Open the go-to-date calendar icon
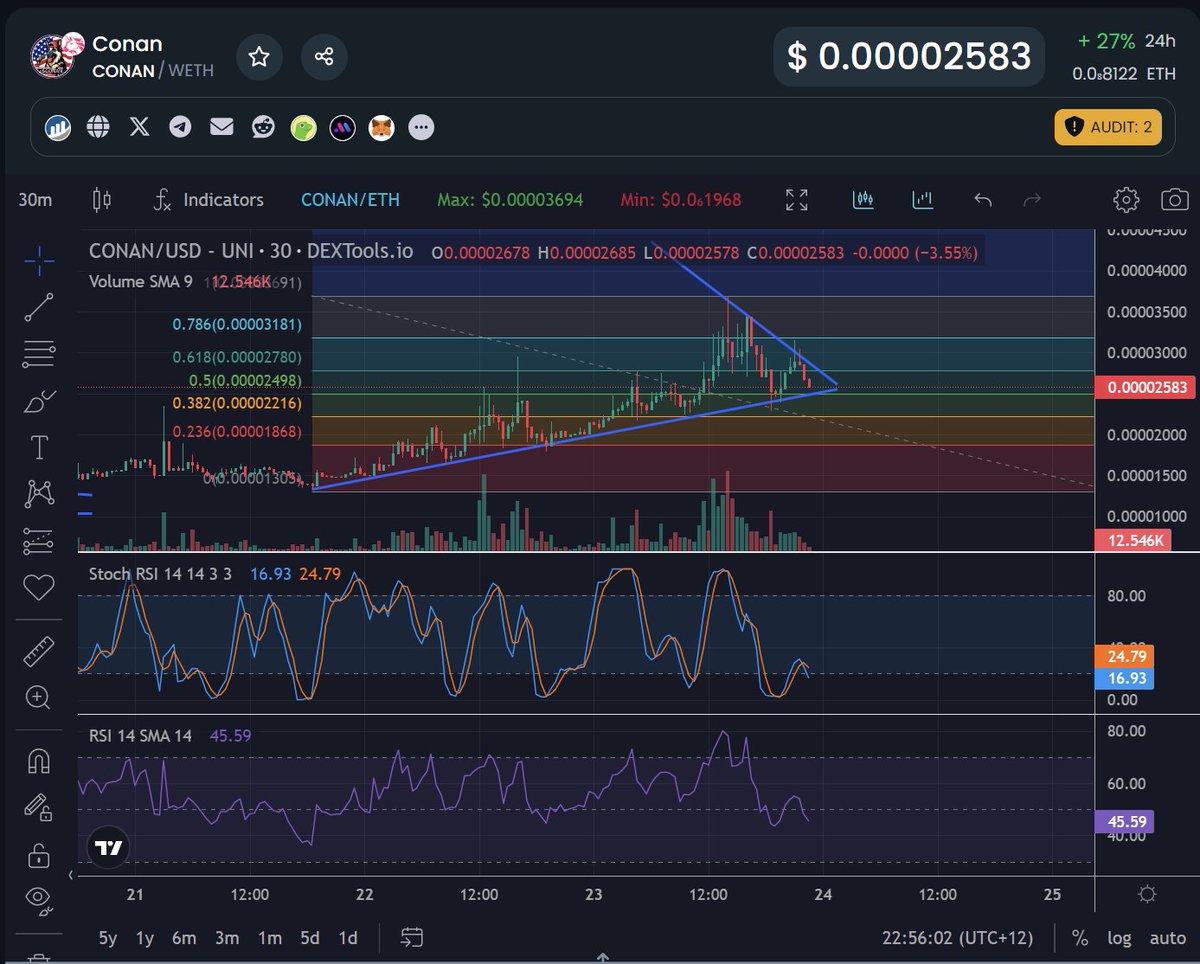 (412, 938)
